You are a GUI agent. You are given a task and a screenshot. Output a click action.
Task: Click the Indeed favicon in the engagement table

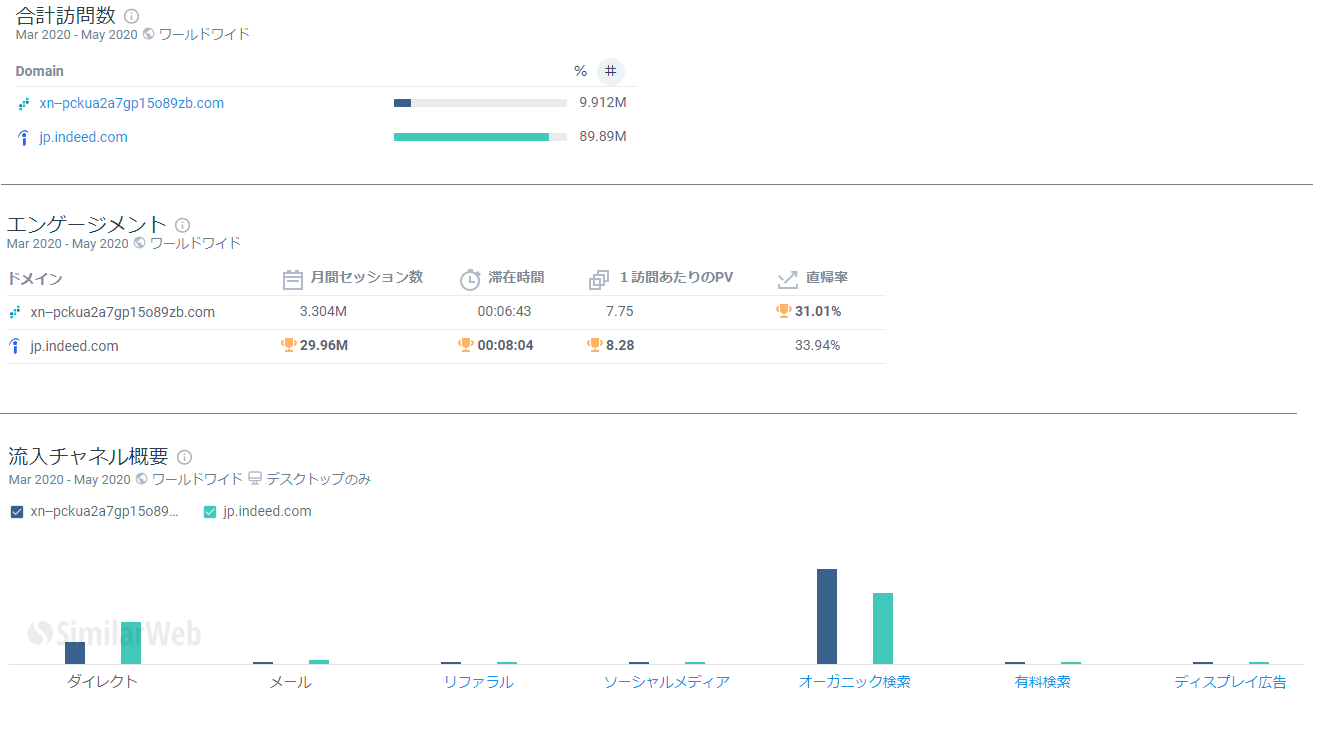point(15,347)
